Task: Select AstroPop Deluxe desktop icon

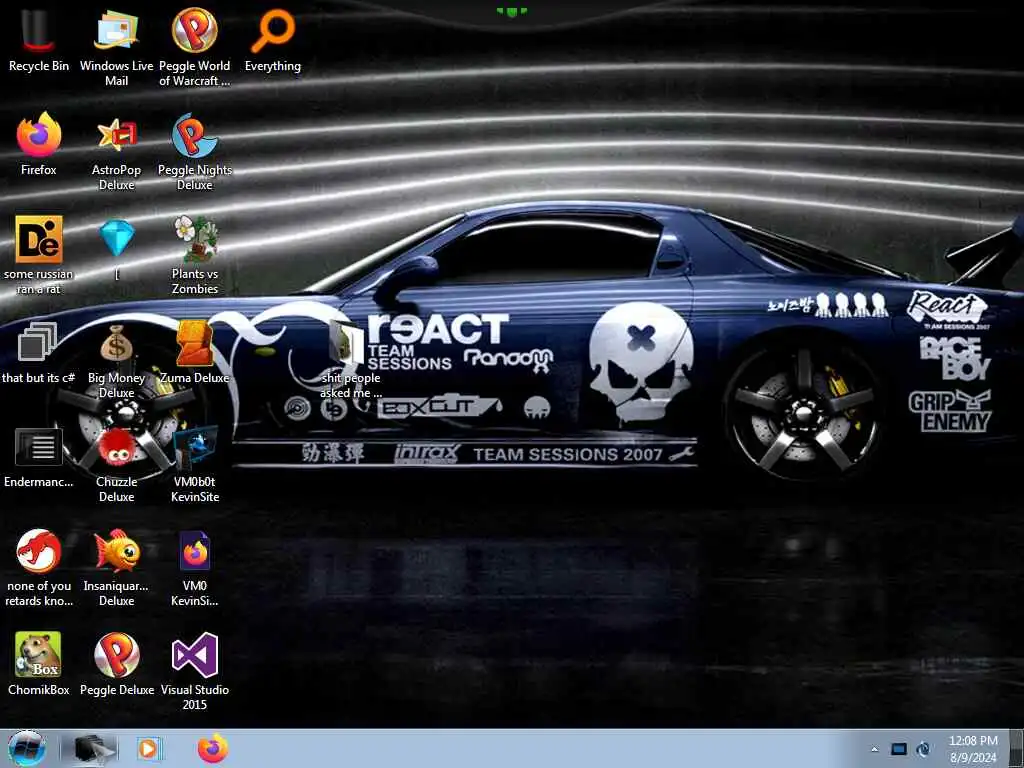Action: (116, 152)
